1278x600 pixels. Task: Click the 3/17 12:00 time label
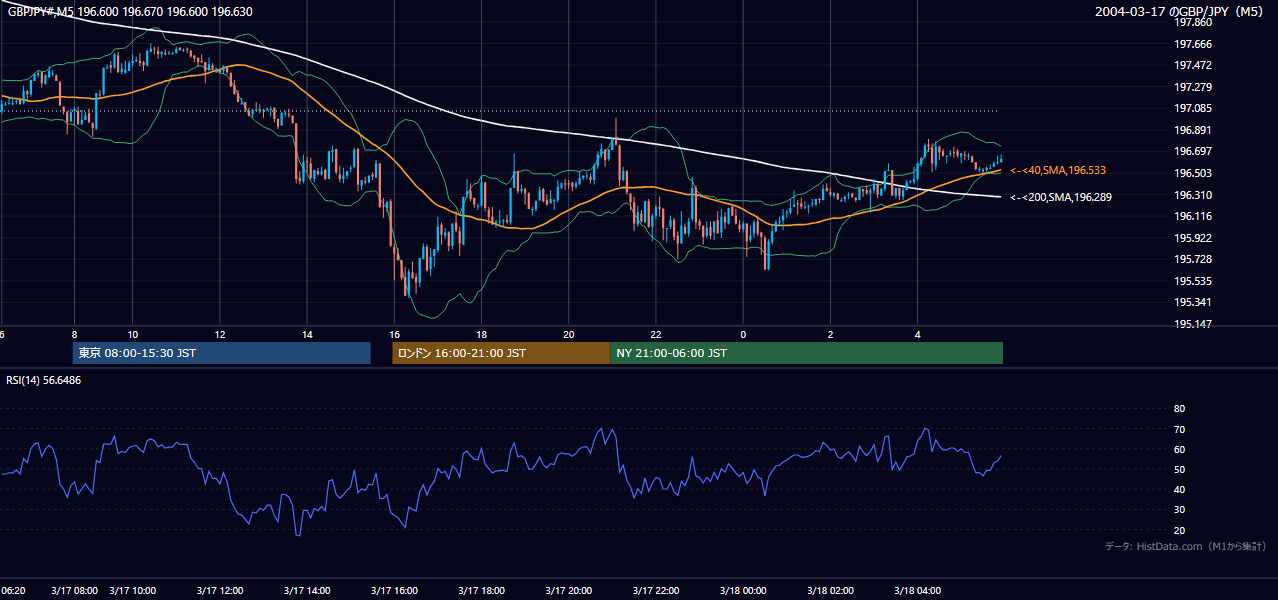pyautogui.click(x=219, y=590)
